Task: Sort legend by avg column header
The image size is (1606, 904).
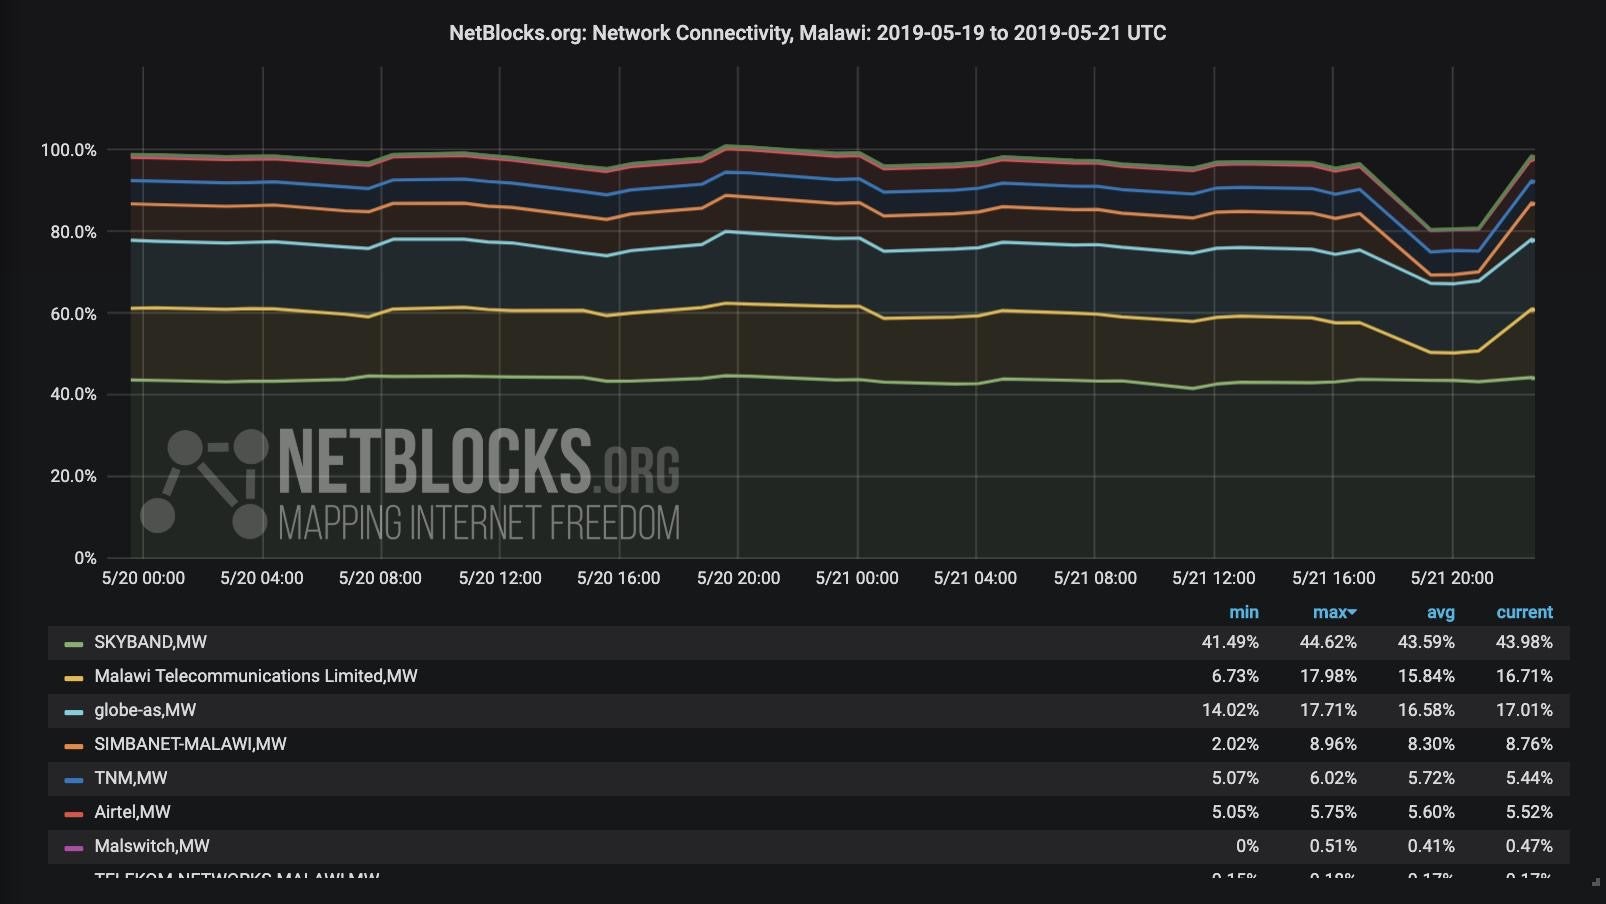Action: [1440, 612]
